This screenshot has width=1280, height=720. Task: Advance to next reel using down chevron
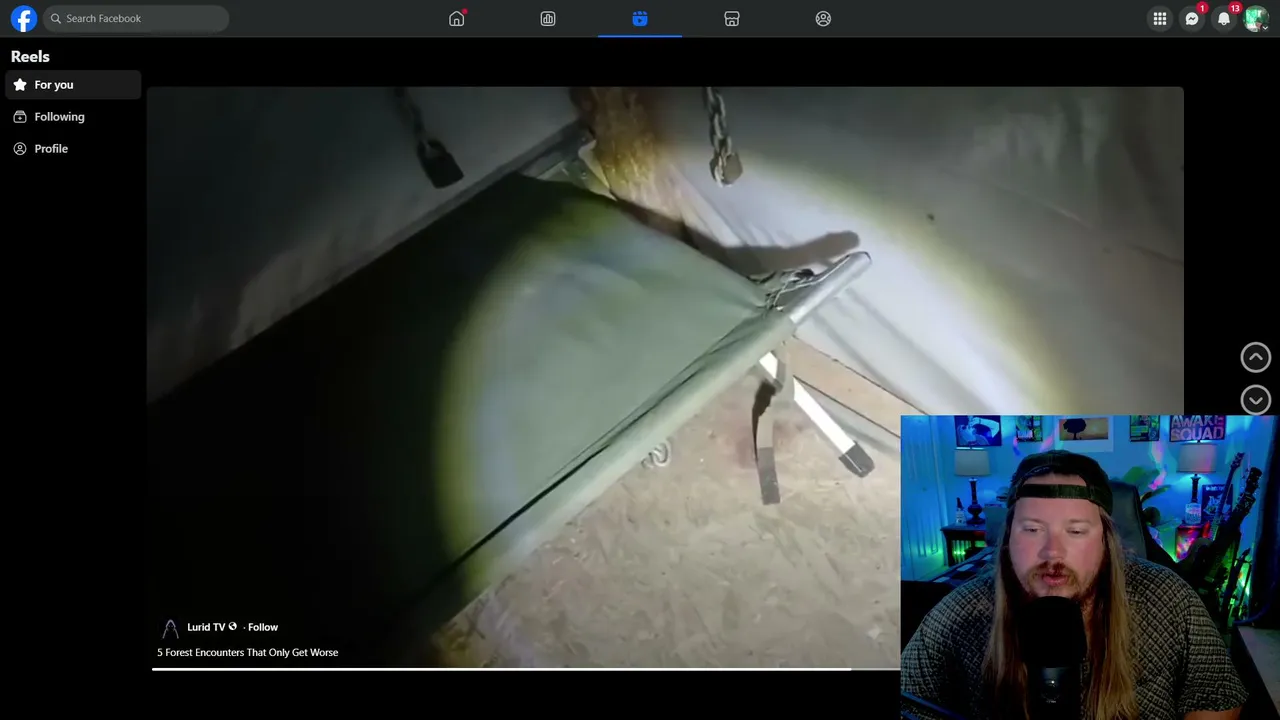[1256, 400]
